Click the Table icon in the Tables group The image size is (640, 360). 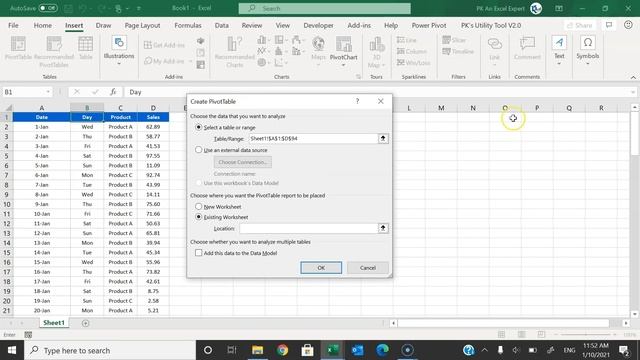pos(85,48)
